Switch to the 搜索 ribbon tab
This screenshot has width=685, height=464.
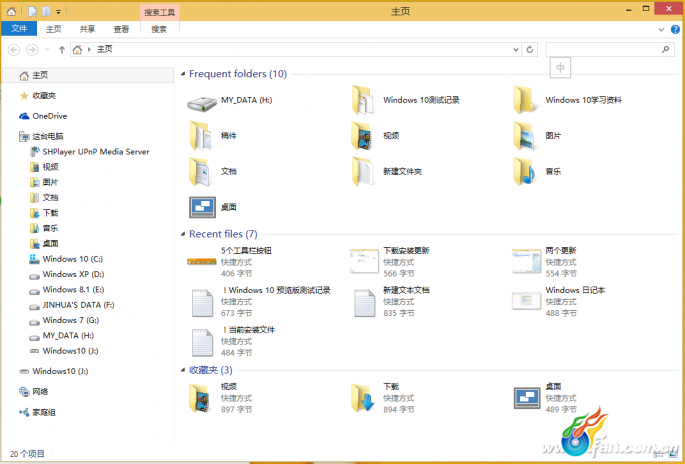pyautogui.click(x=159, y=29)
